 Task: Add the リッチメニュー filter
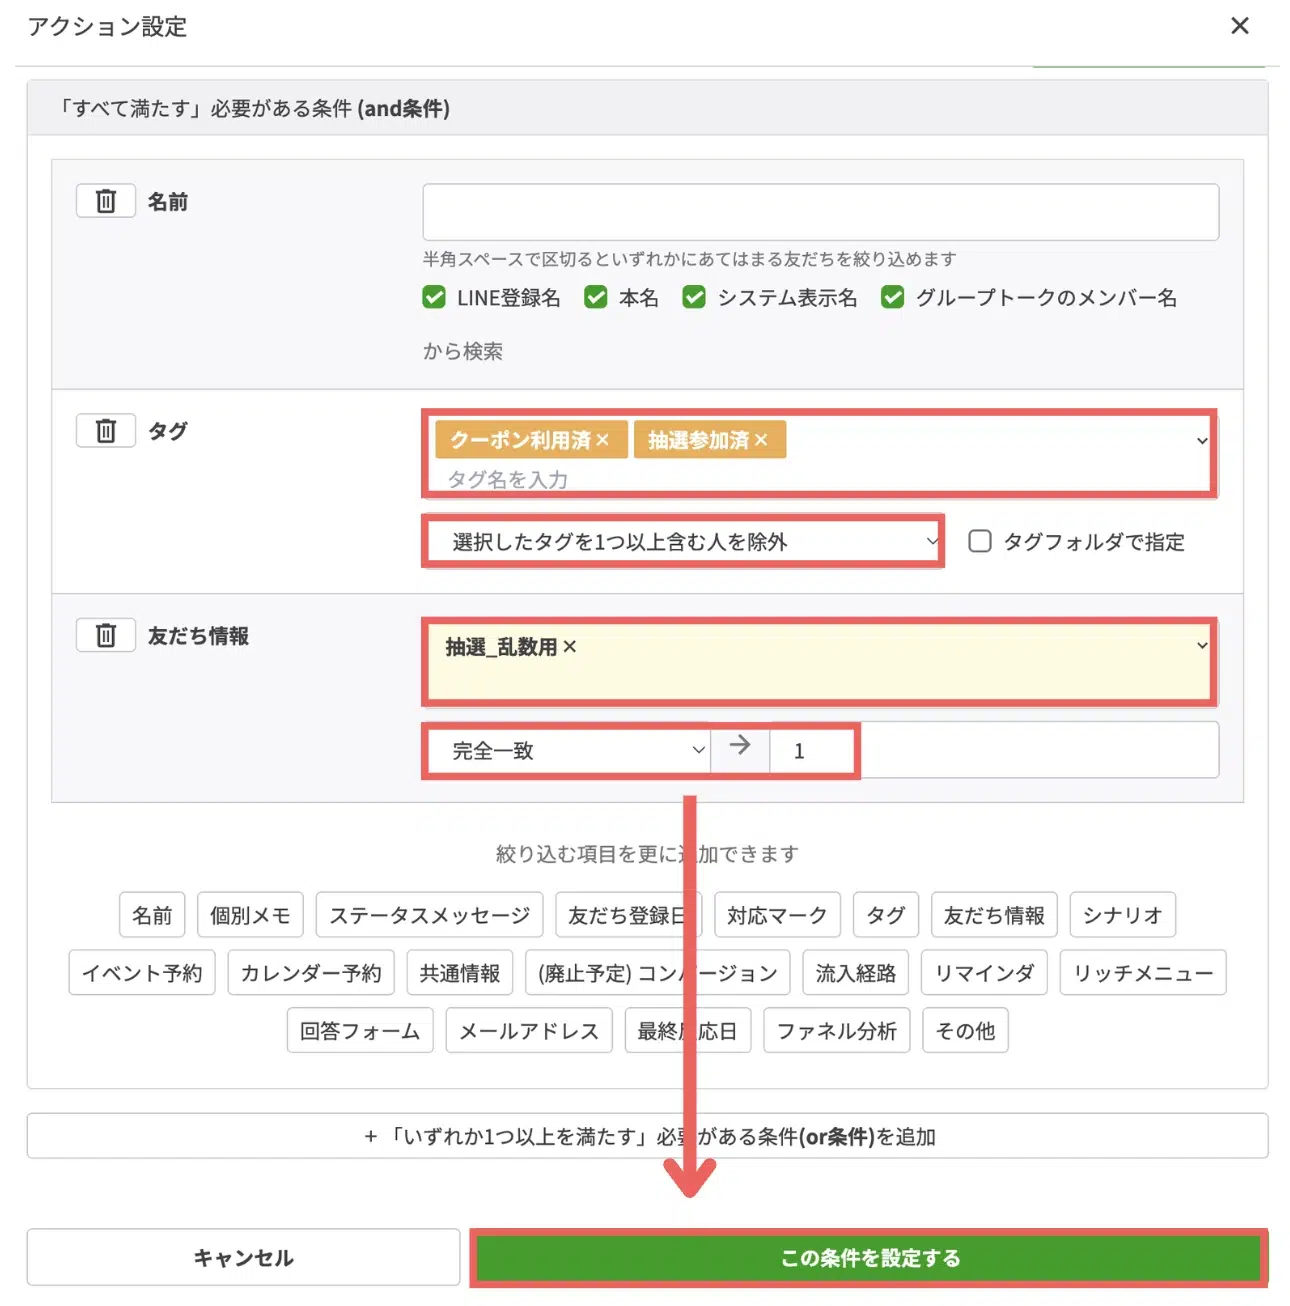tap(1143, 973)
